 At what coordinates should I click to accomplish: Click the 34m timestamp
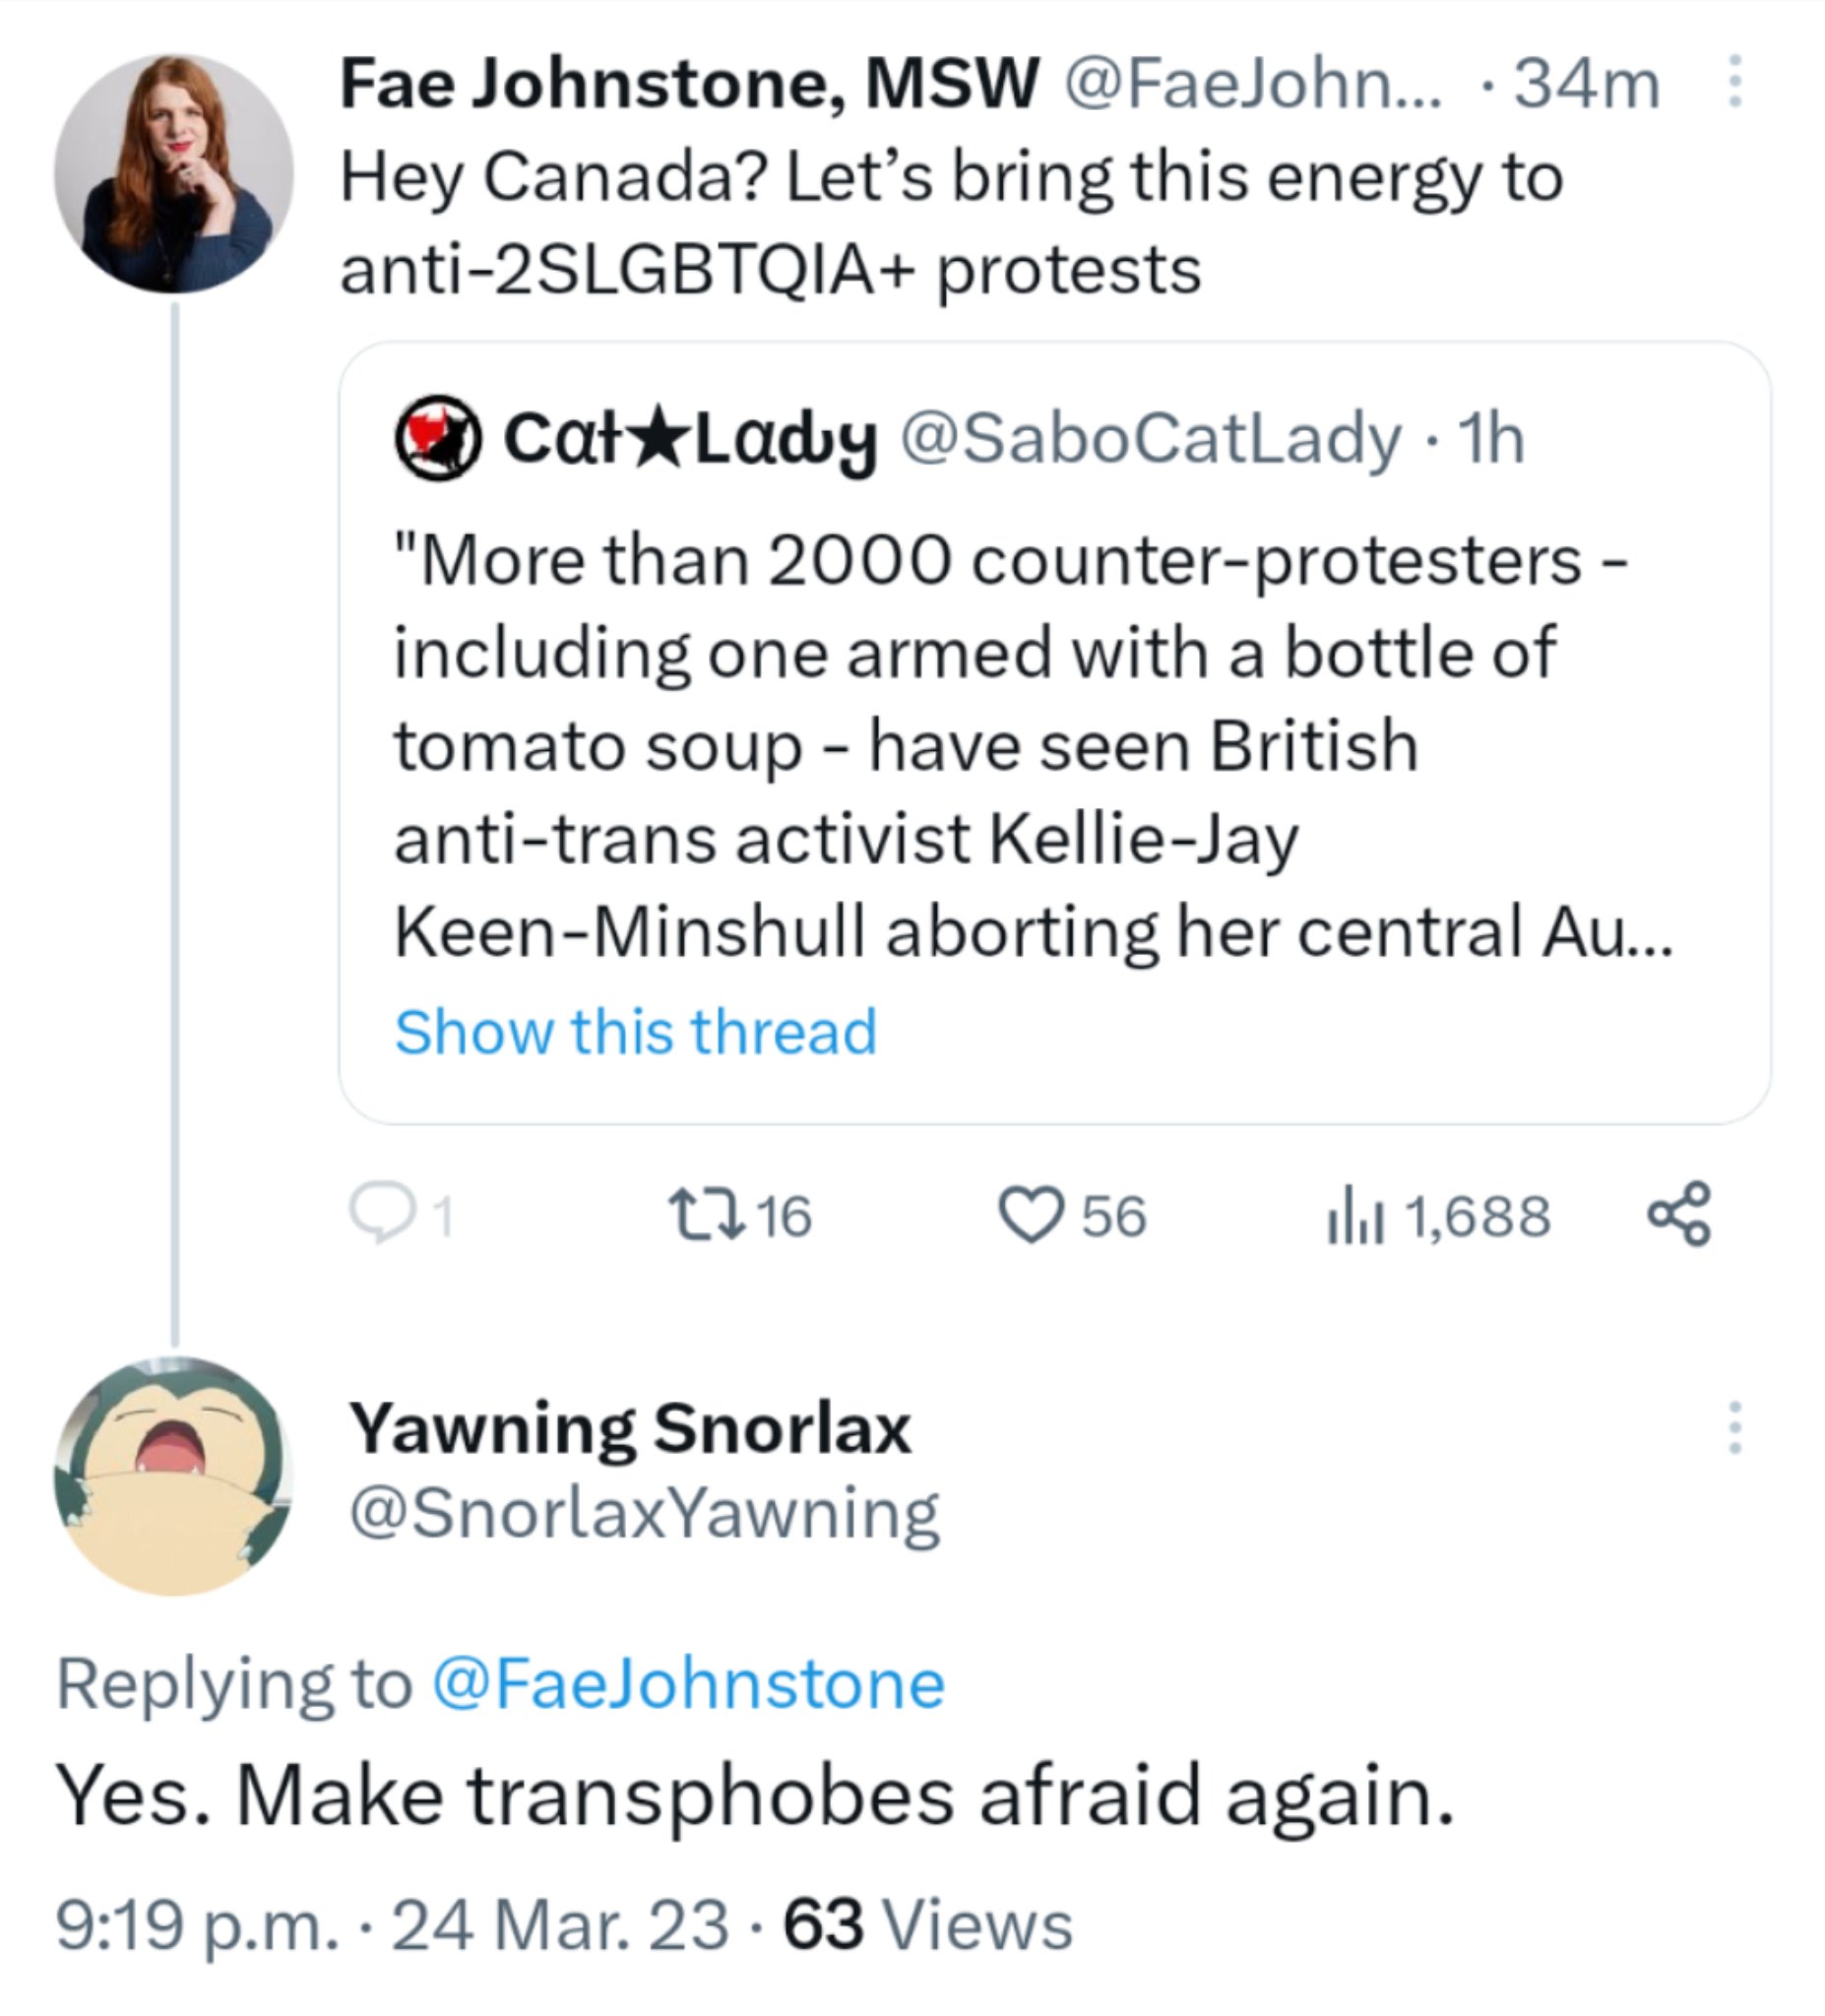1587,83
